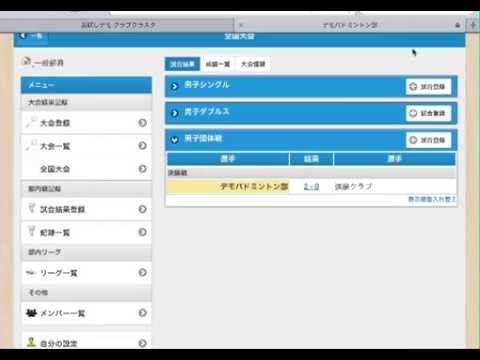Screen dimensions: 480x360
Task: Open 全国大会 via its arrow icon
Action: pyautogui.click(x=142, y=169)
